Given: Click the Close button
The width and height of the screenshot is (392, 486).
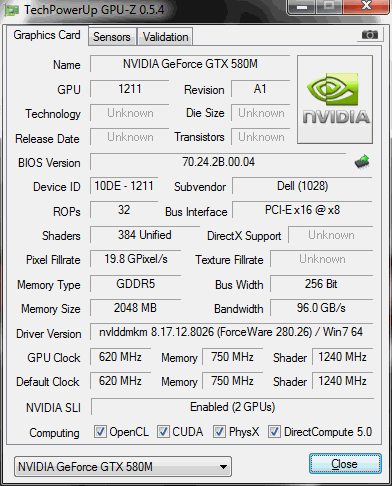Looking at the screenshot, I should coord(345,464).
